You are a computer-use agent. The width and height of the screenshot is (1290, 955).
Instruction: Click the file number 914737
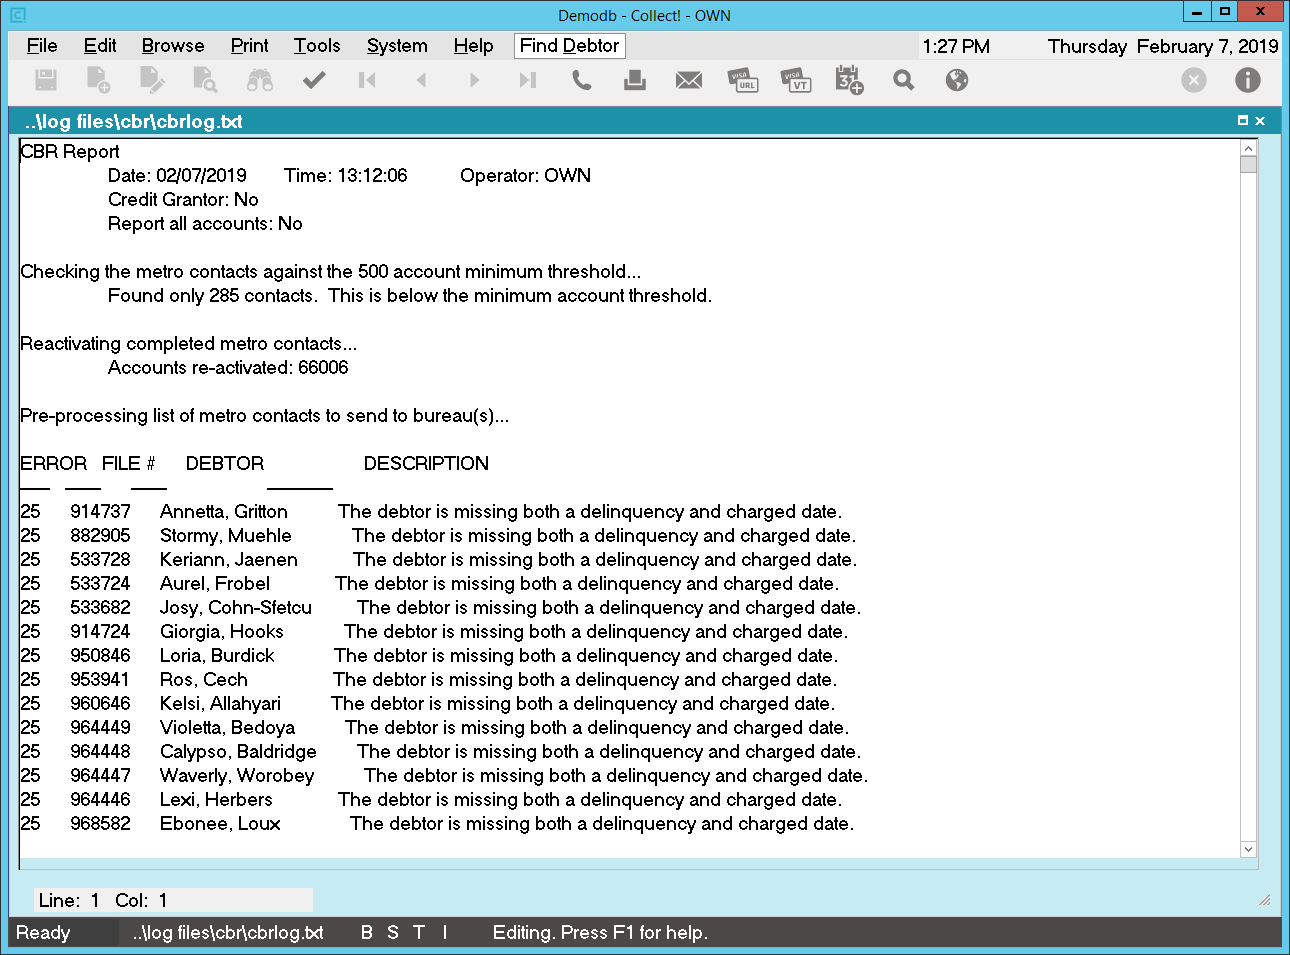100,512
